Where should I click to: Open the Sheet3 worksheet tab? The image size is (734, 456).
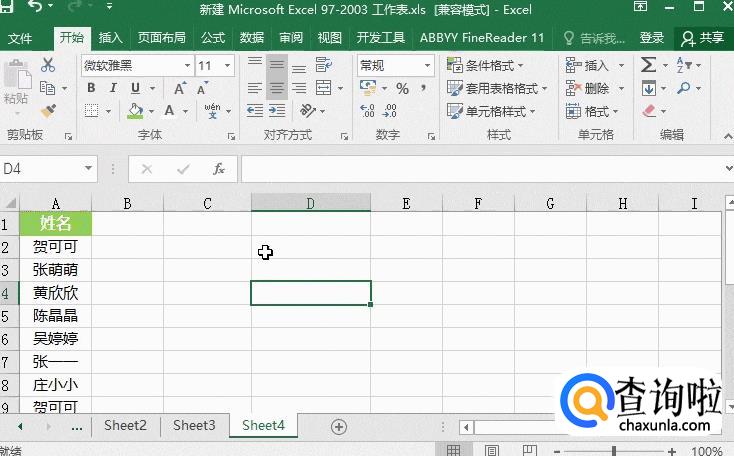pyautogui.click(x=193, y=425)
